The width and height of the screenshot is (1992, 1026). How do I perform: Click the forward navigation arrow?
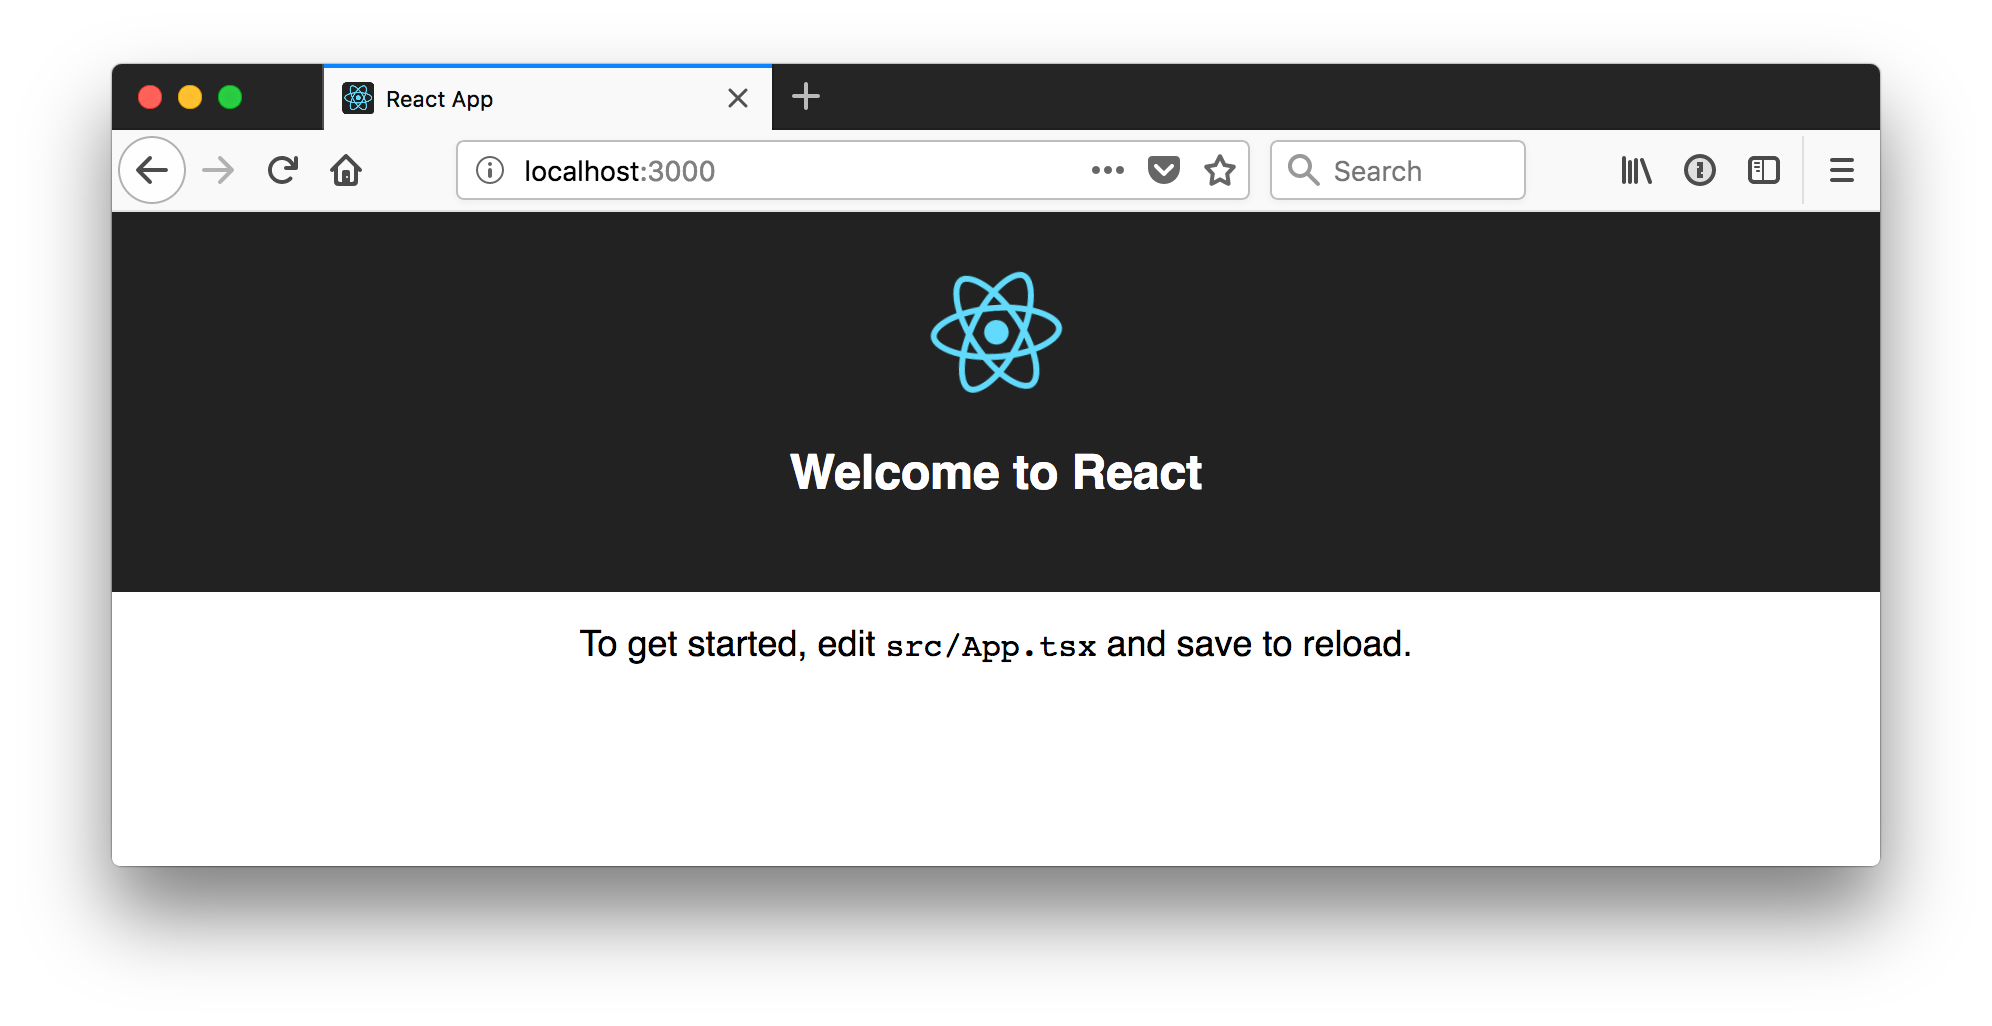[218, 171]
